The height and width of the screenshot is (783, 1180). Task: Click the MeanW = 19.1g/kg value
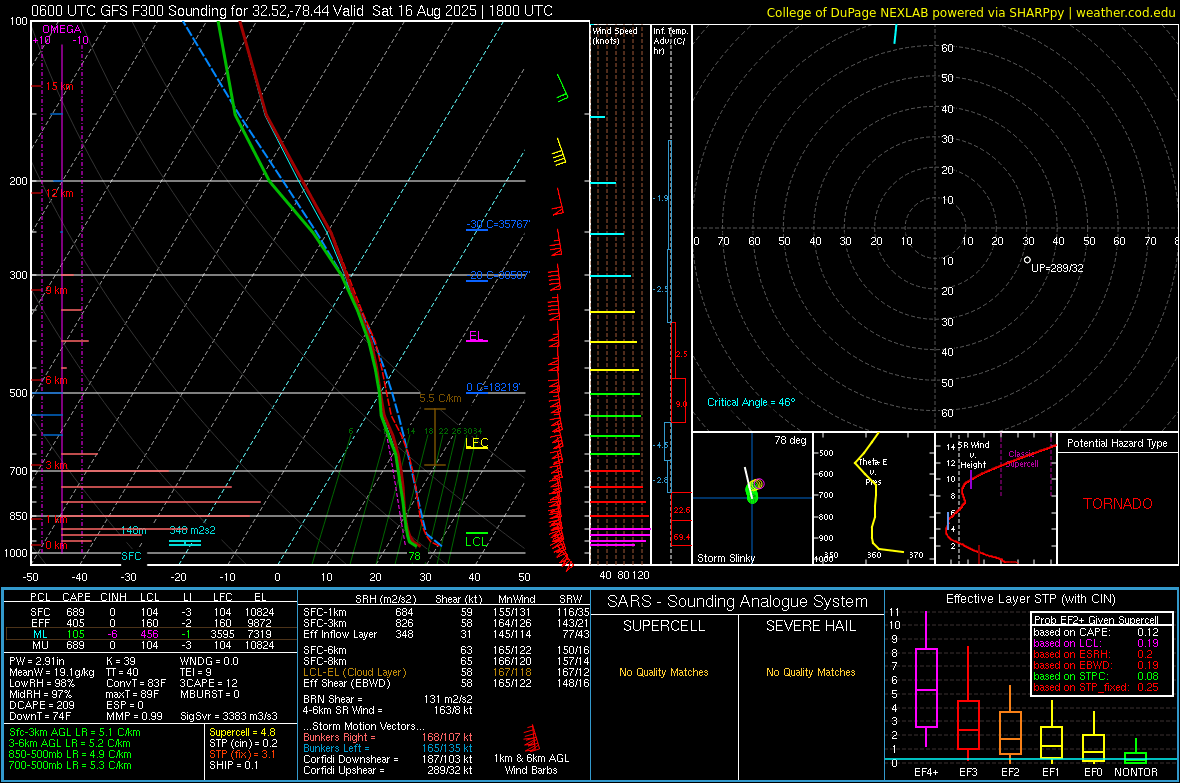point(52,672)
